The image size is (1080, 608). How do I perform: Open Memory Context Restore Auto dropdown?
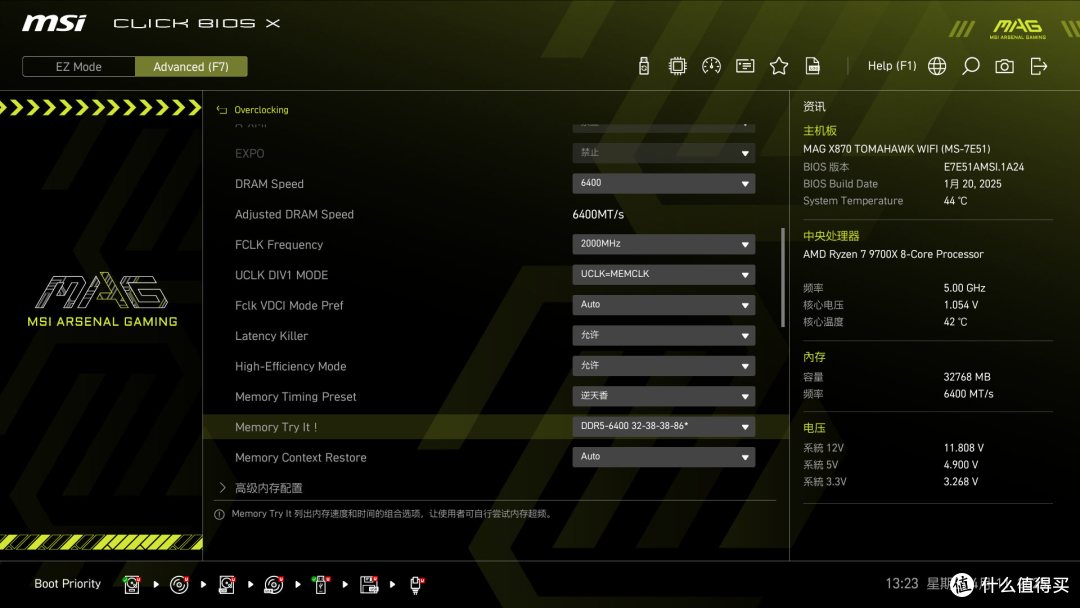[x=663, y=457]
